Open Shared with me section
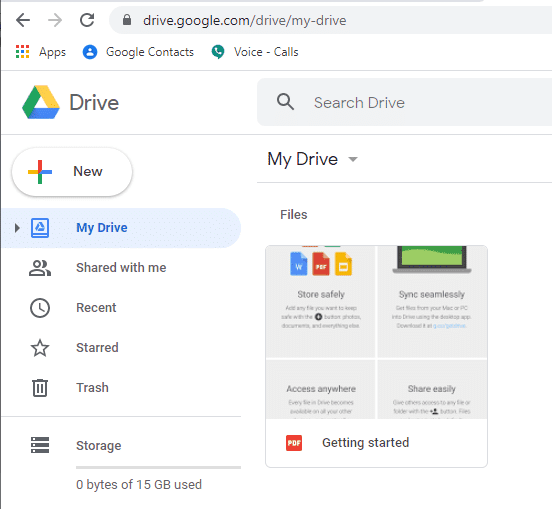Screen dimensions: 552x509 [x=121, y=268]
